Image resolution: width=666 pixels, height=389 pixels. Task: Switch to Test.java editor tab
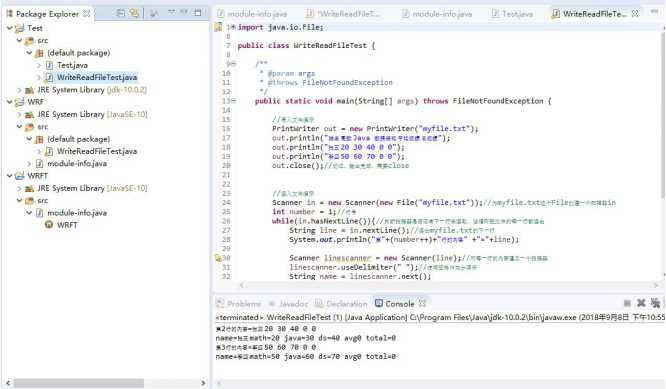click(512, 14)
